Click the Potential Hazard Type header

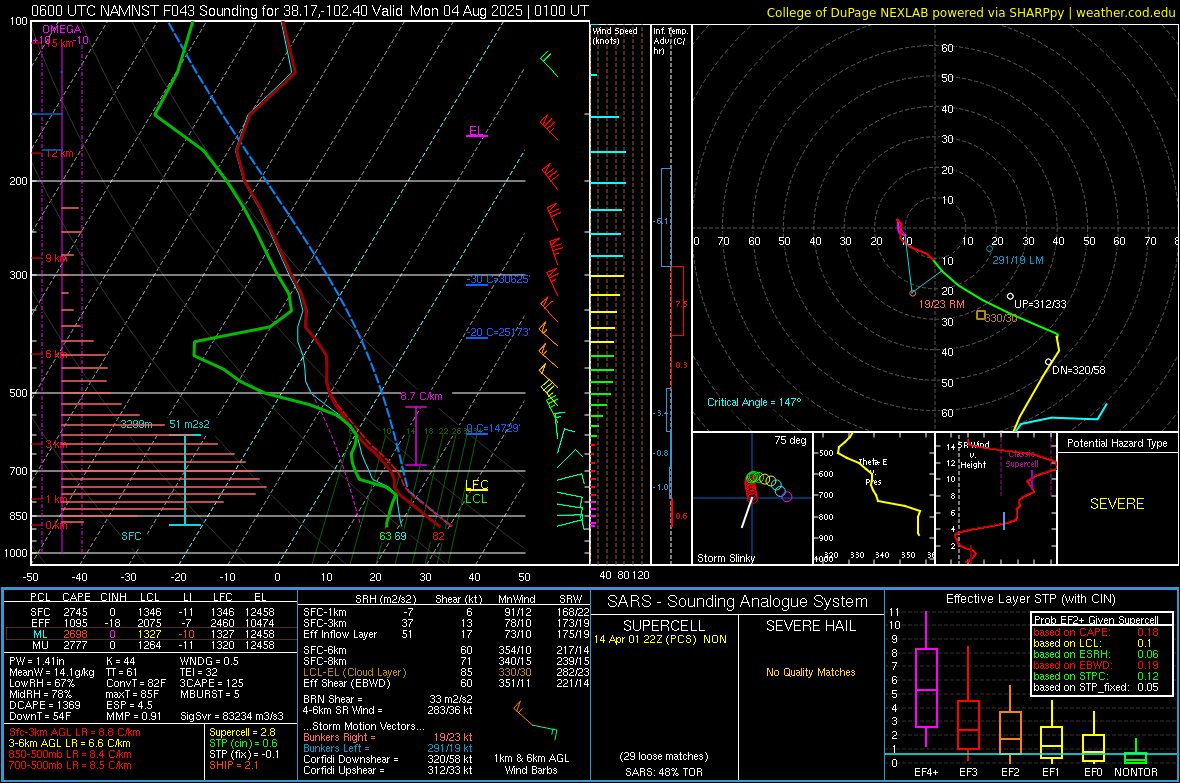tap(1117, 443)
